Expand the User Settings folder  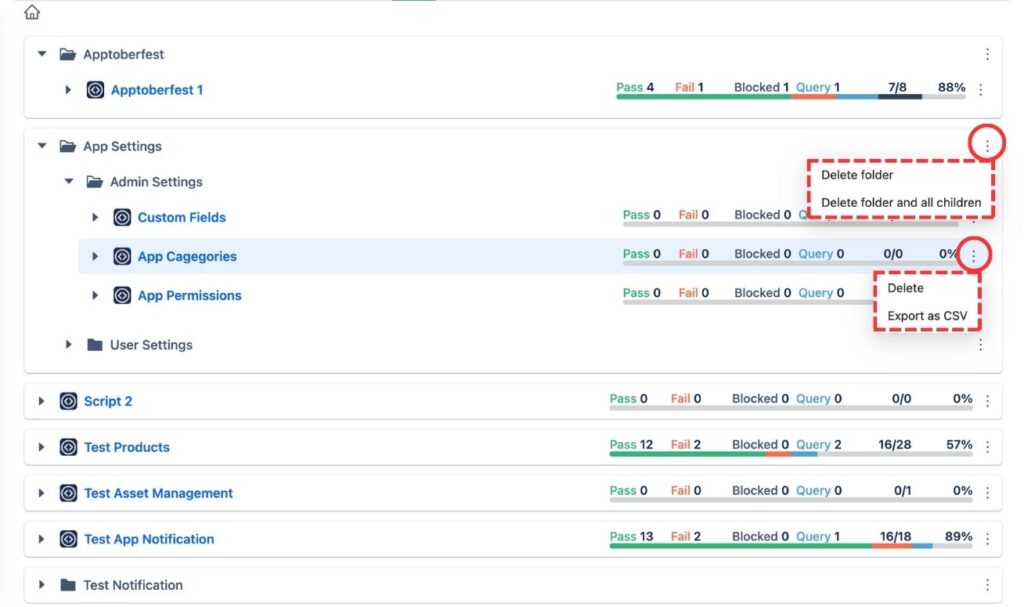[69, 345]
